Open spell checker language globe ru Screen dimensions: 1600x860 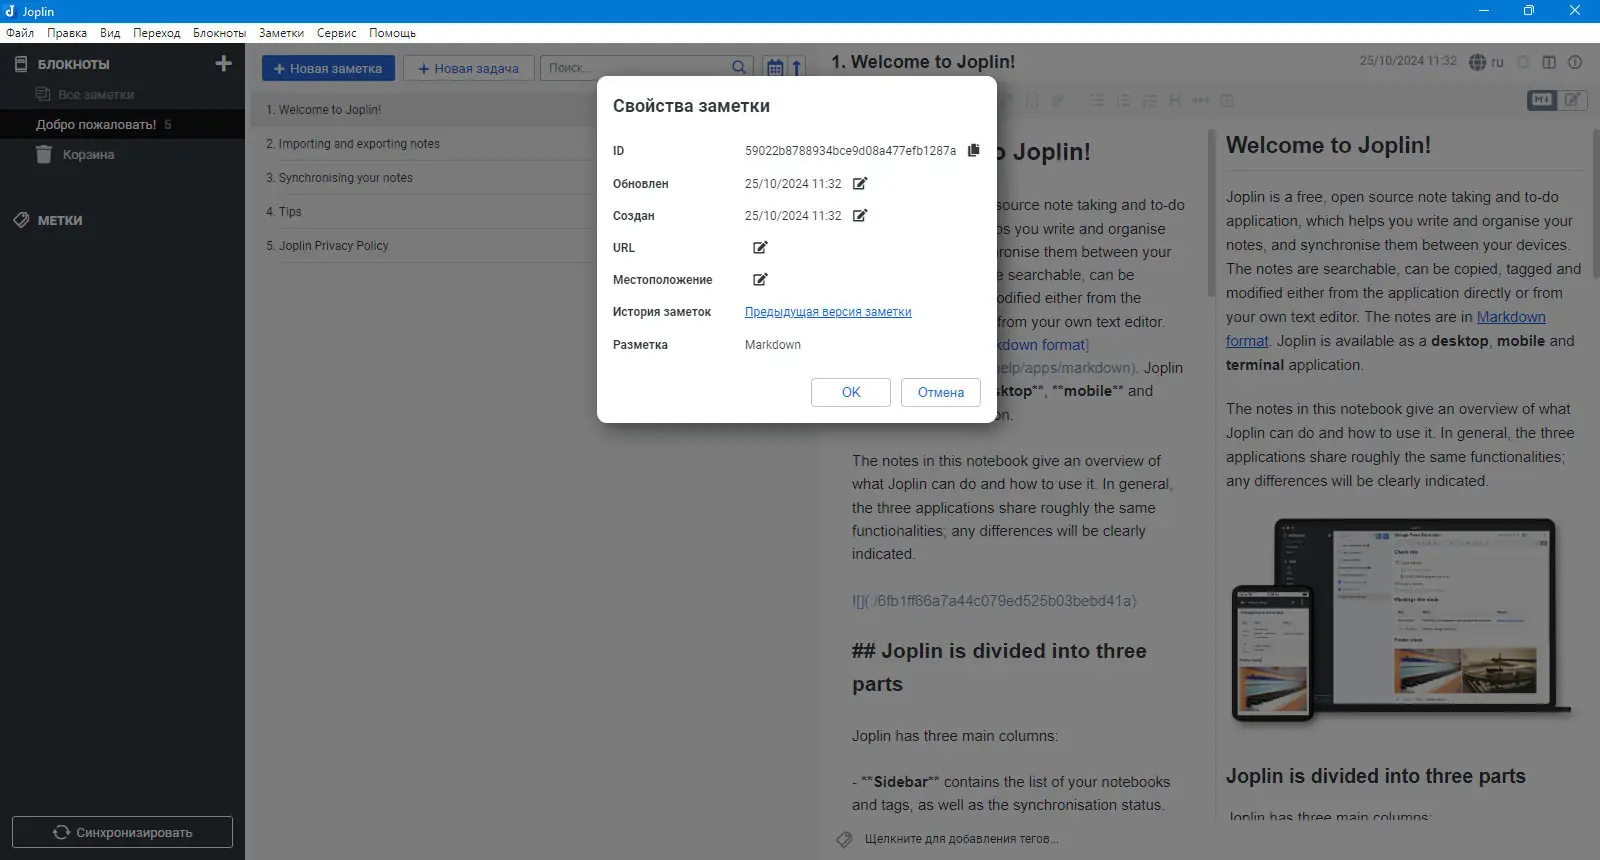coord(1486,62)
